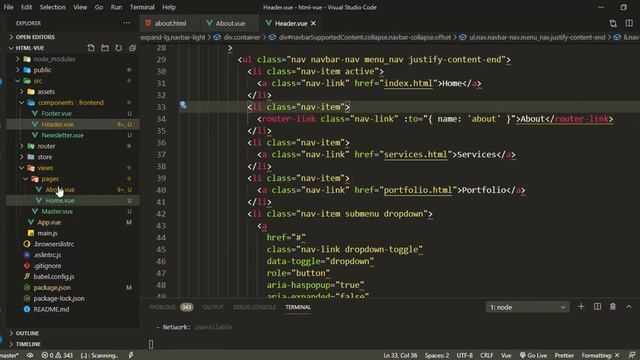Expand Open Editors section

[x=35, y=37]
